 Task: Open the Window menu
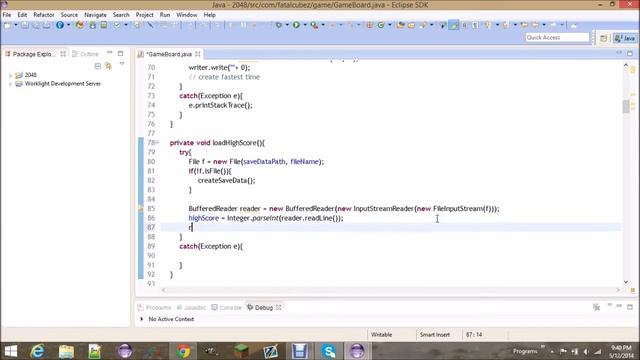(x=187, y=15)
